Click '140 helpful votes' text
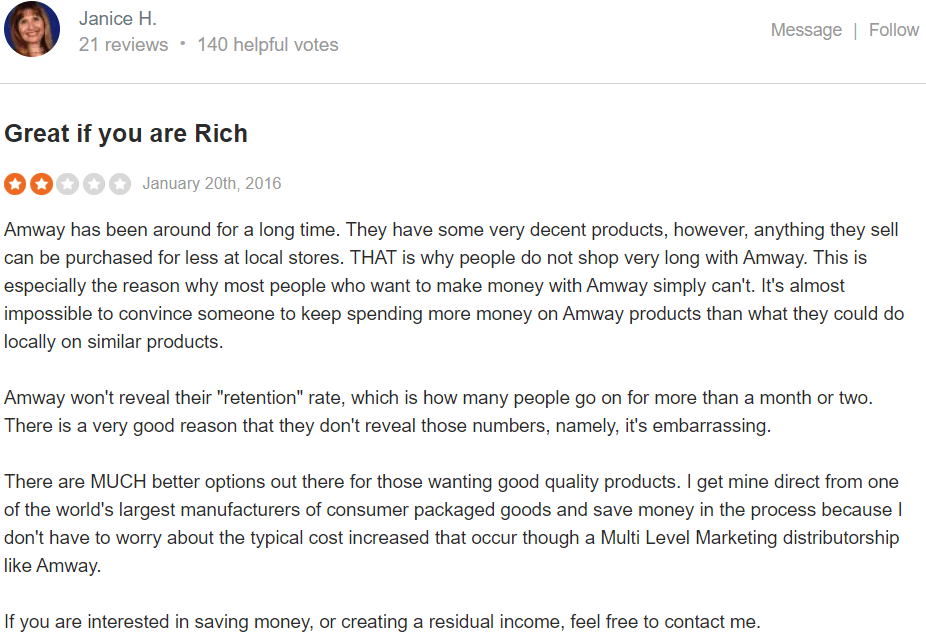 (x=268, y=45)
